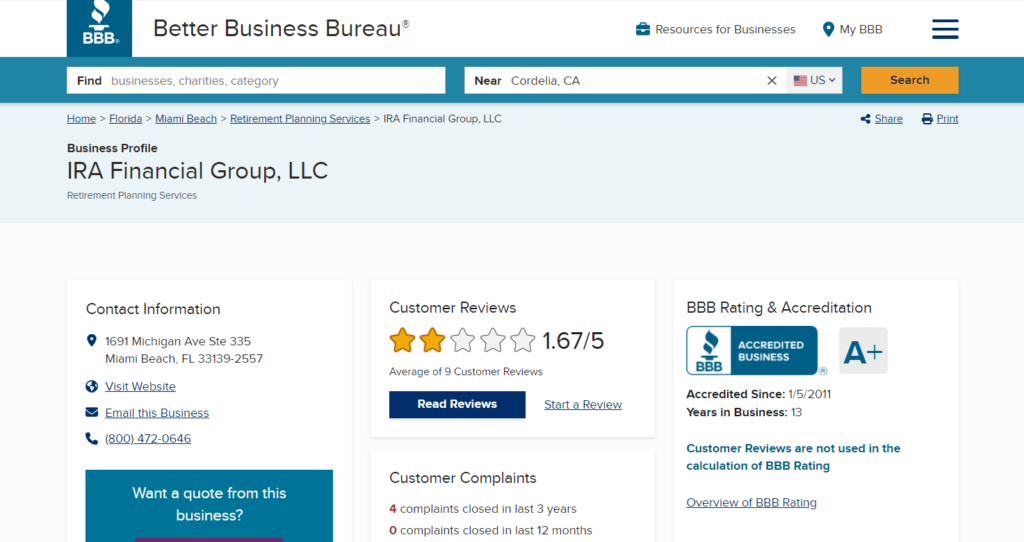The width and height of the screenshot is (1024, 542).
Task: Click Customer Reviews are not used notice text
Action: 793,457
